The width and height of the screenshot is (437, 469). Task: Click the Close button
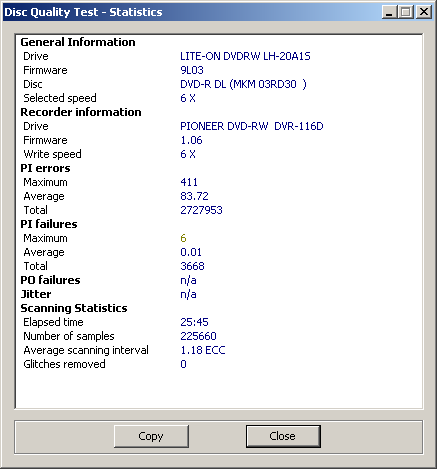283,436
